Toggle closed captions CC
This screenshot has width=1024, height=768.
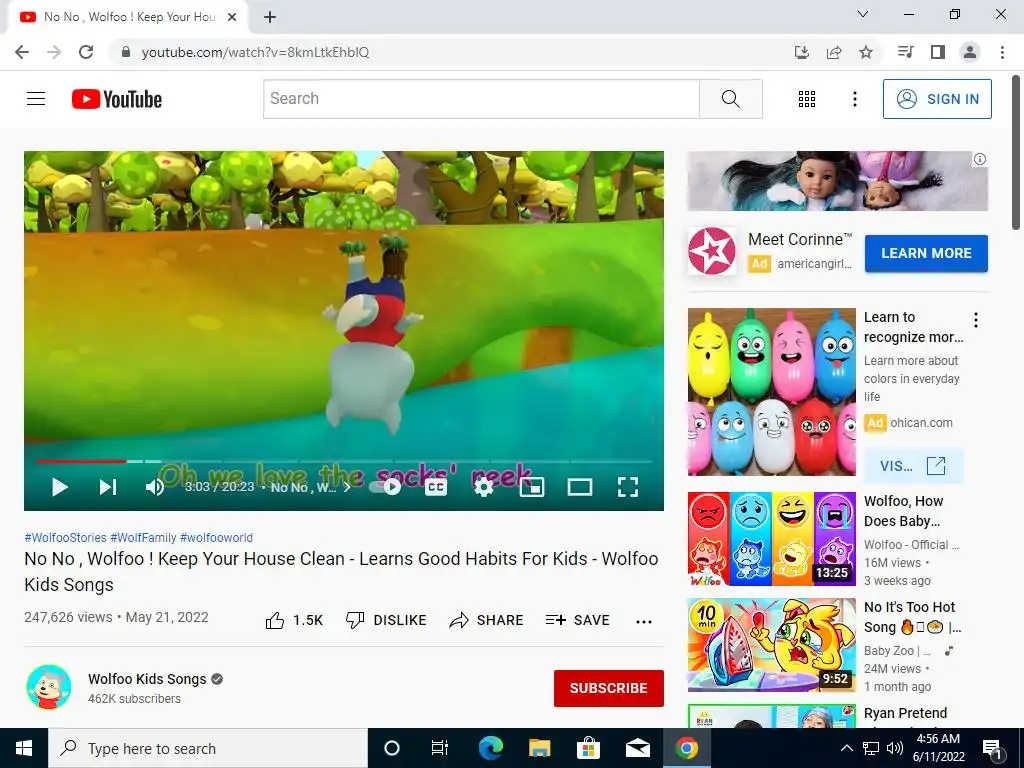tap(436, 487)
